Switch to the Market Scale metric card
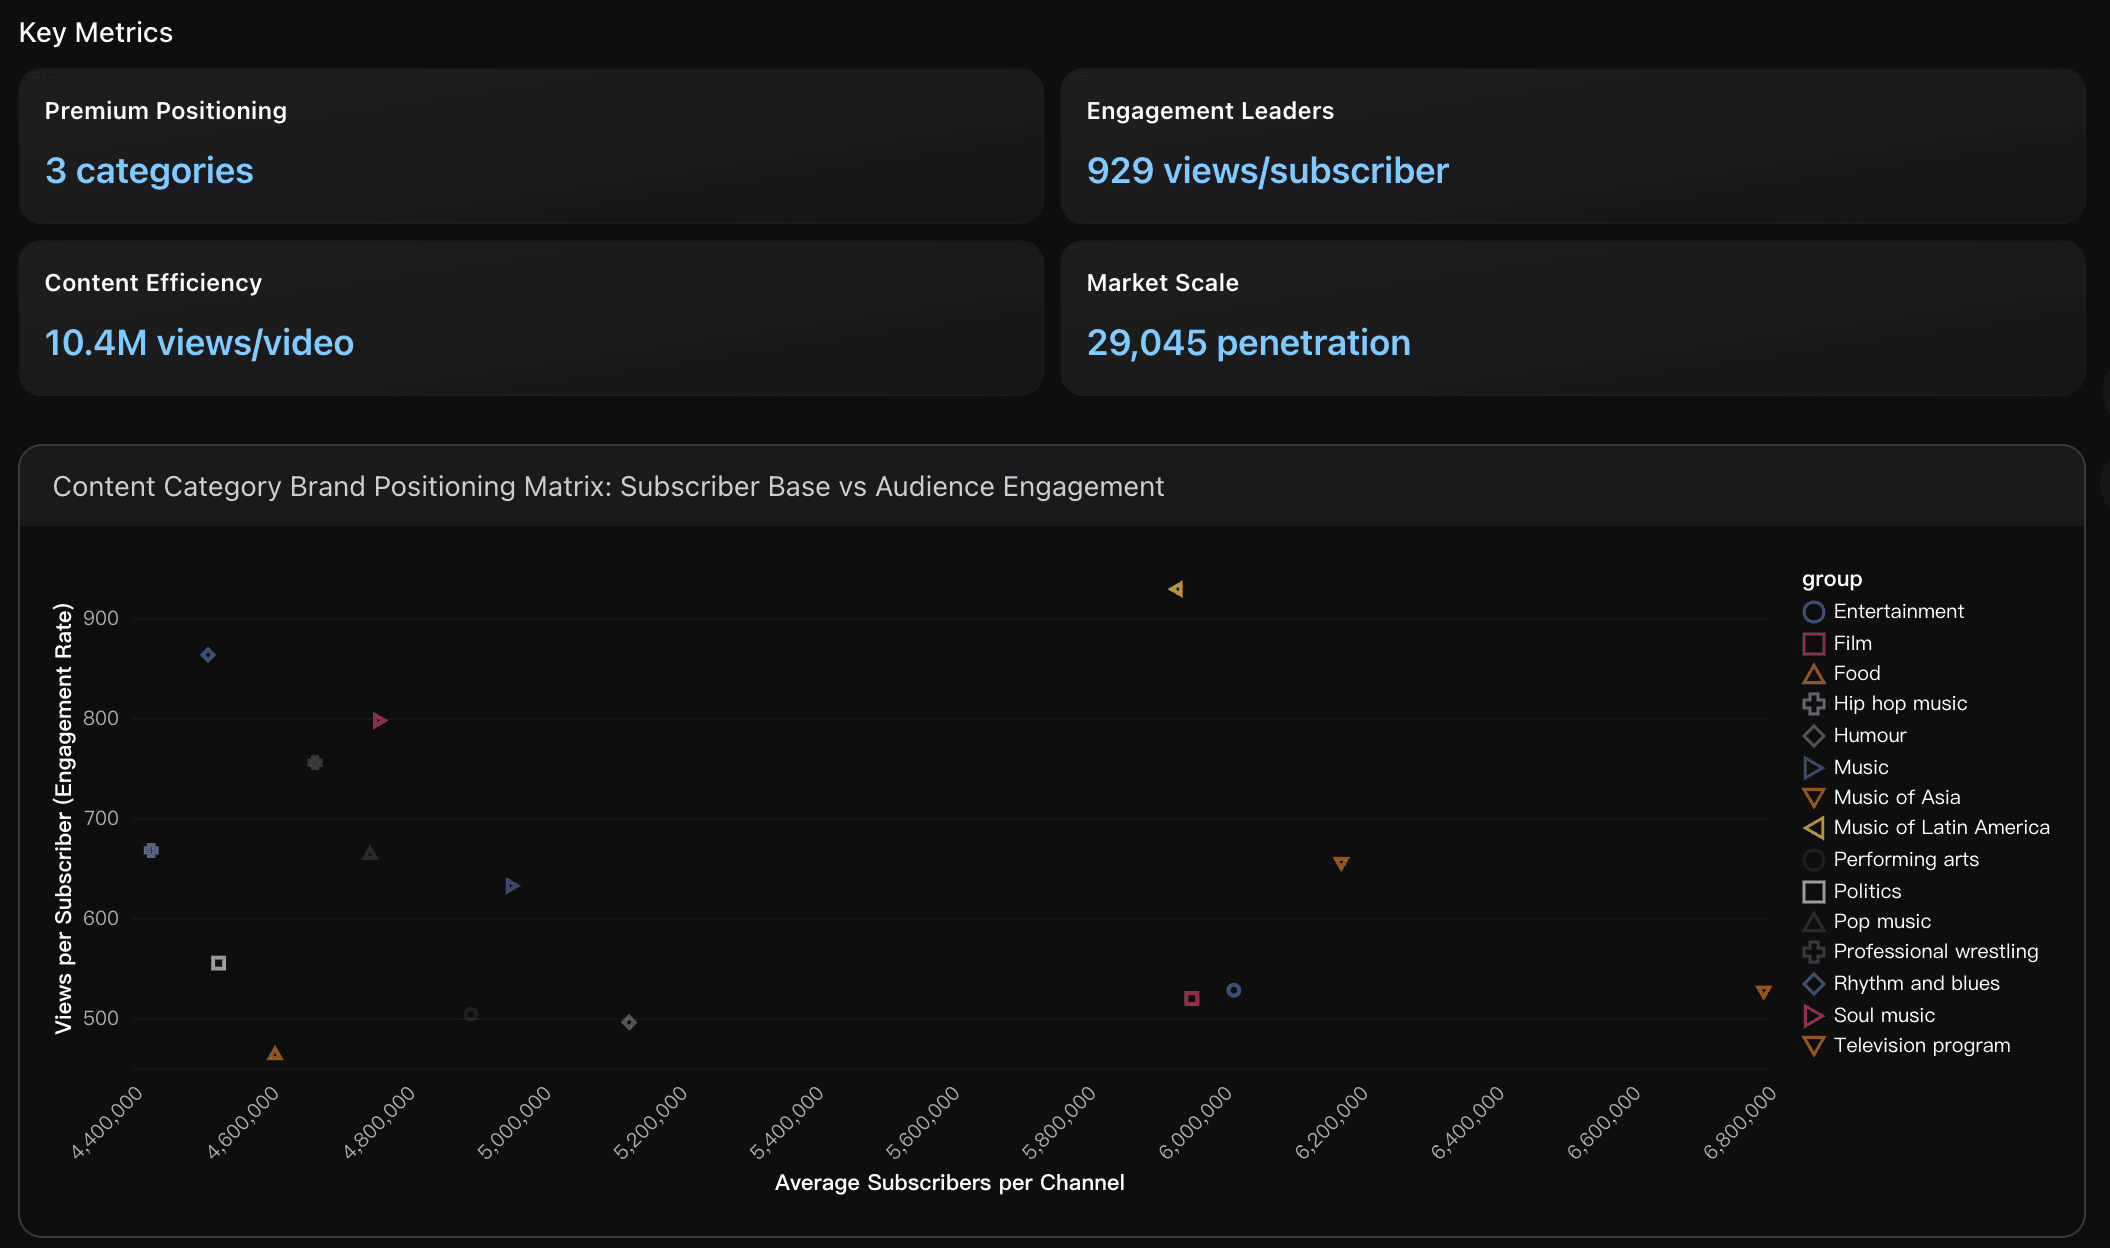Viewport: 2110px width, 1248px height. pos(1162,282)
